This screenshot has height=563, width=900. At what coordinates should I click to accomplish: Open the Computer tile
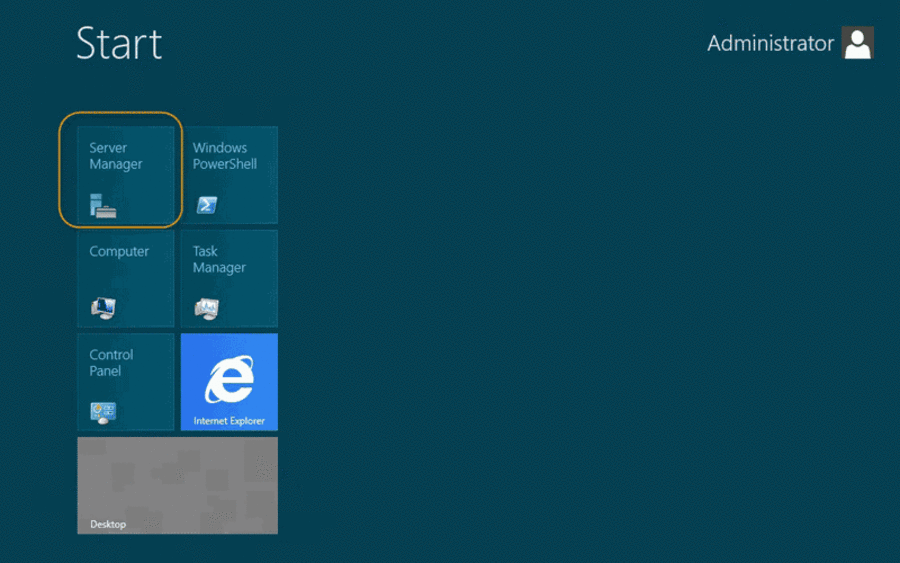126,278
